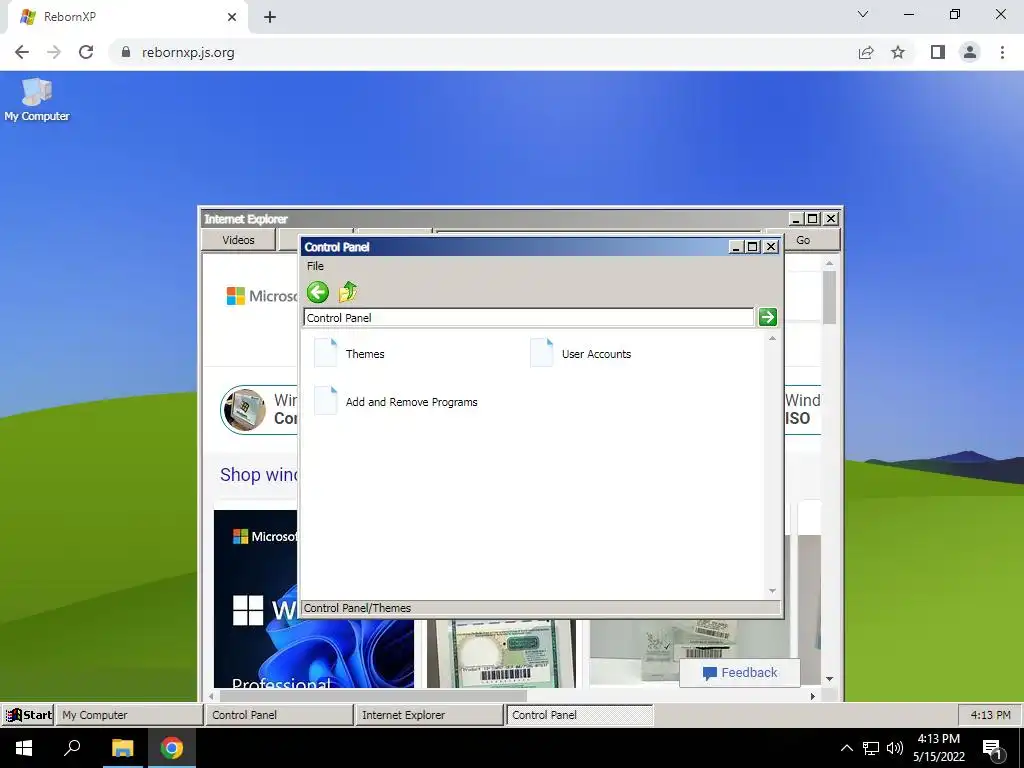Click Internet Explorer vertical scrollbar thumb
The height and width of the screenshot is (768, 1024).
click(x=829, y=297)
